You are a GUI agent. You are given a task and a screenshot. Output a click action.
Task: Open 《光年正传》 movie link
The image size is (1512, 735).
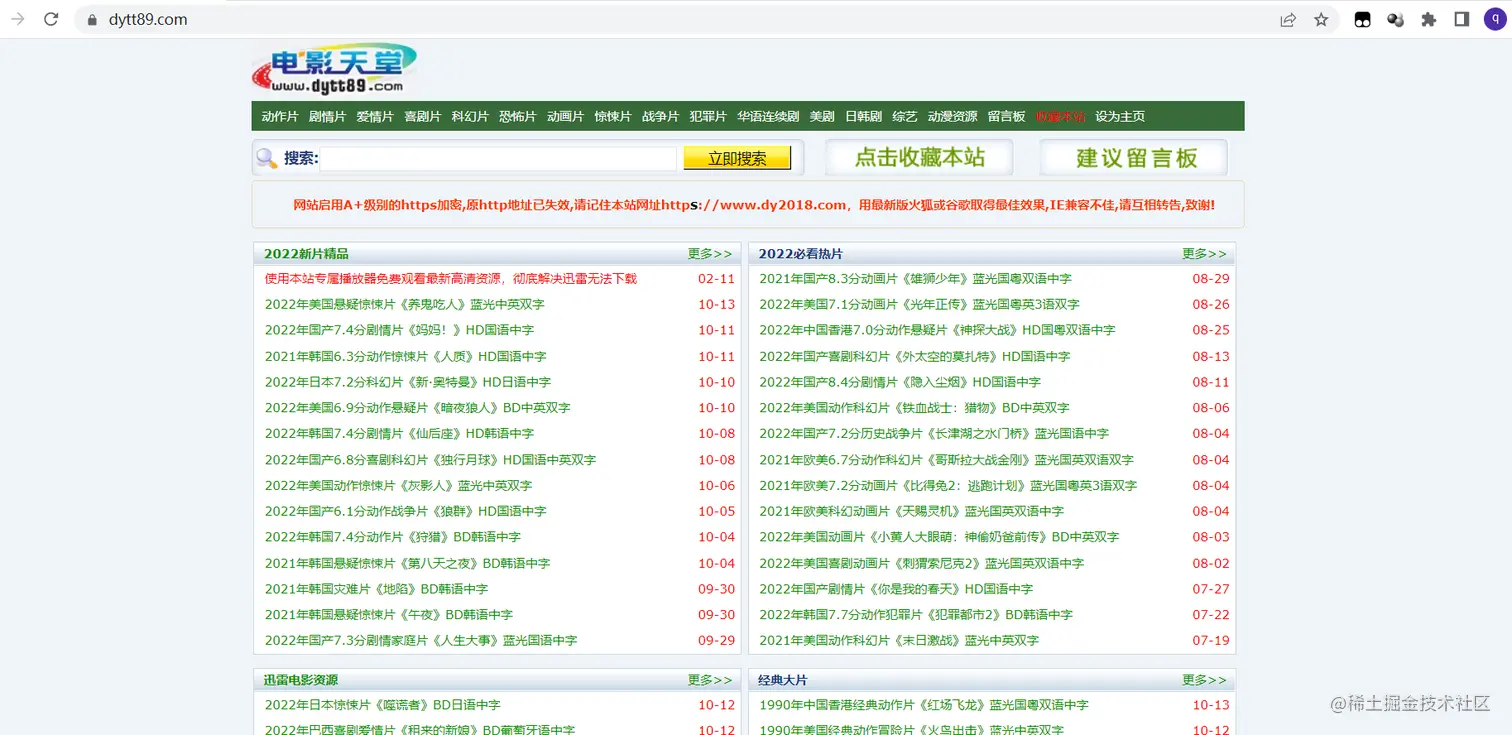[919, 304]
